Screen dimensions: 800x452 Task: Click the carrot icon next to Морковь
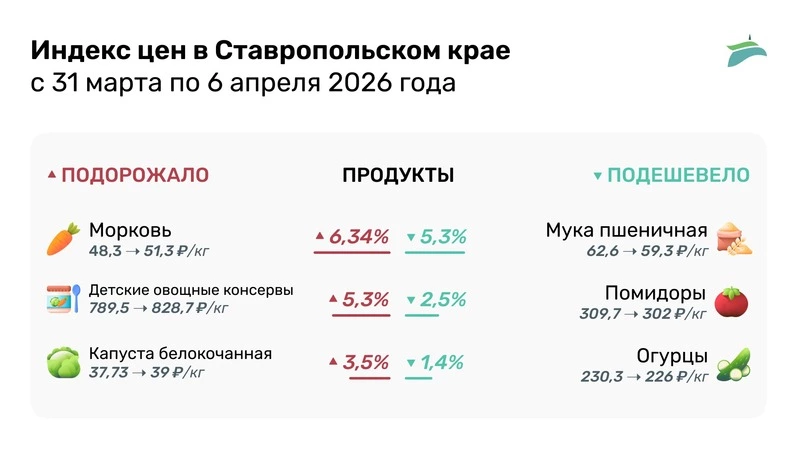pos(63,240)
